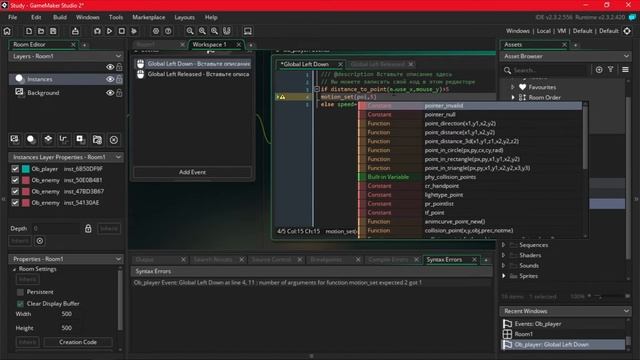Run the game with the play icon
The image size is (640, 360).
(x=109, y=31)
